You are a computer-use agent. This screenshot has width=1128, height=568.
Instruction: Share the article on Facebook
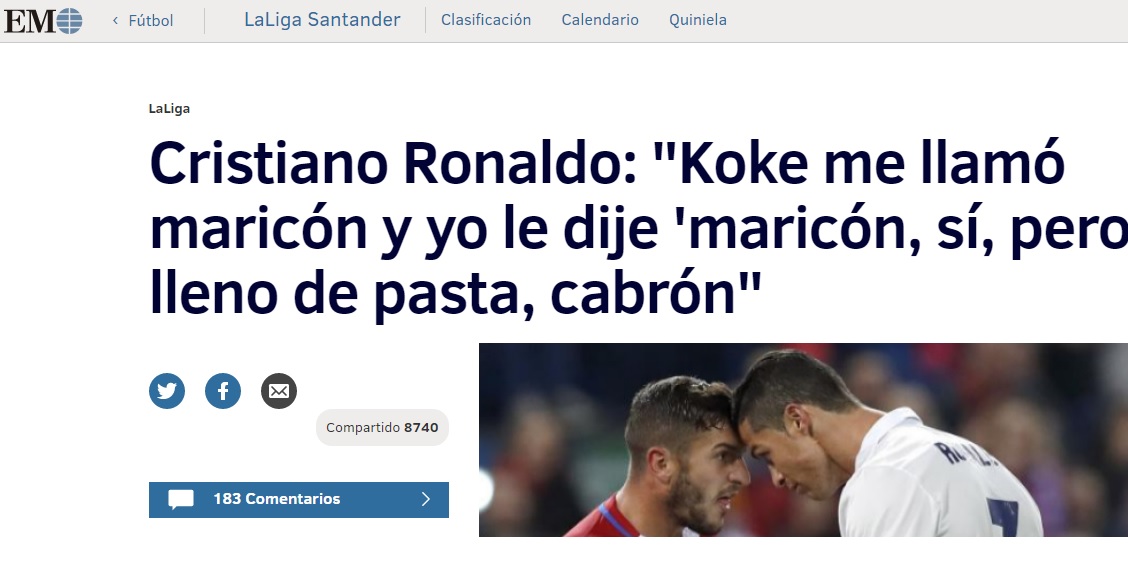click(x=223, y=391)
